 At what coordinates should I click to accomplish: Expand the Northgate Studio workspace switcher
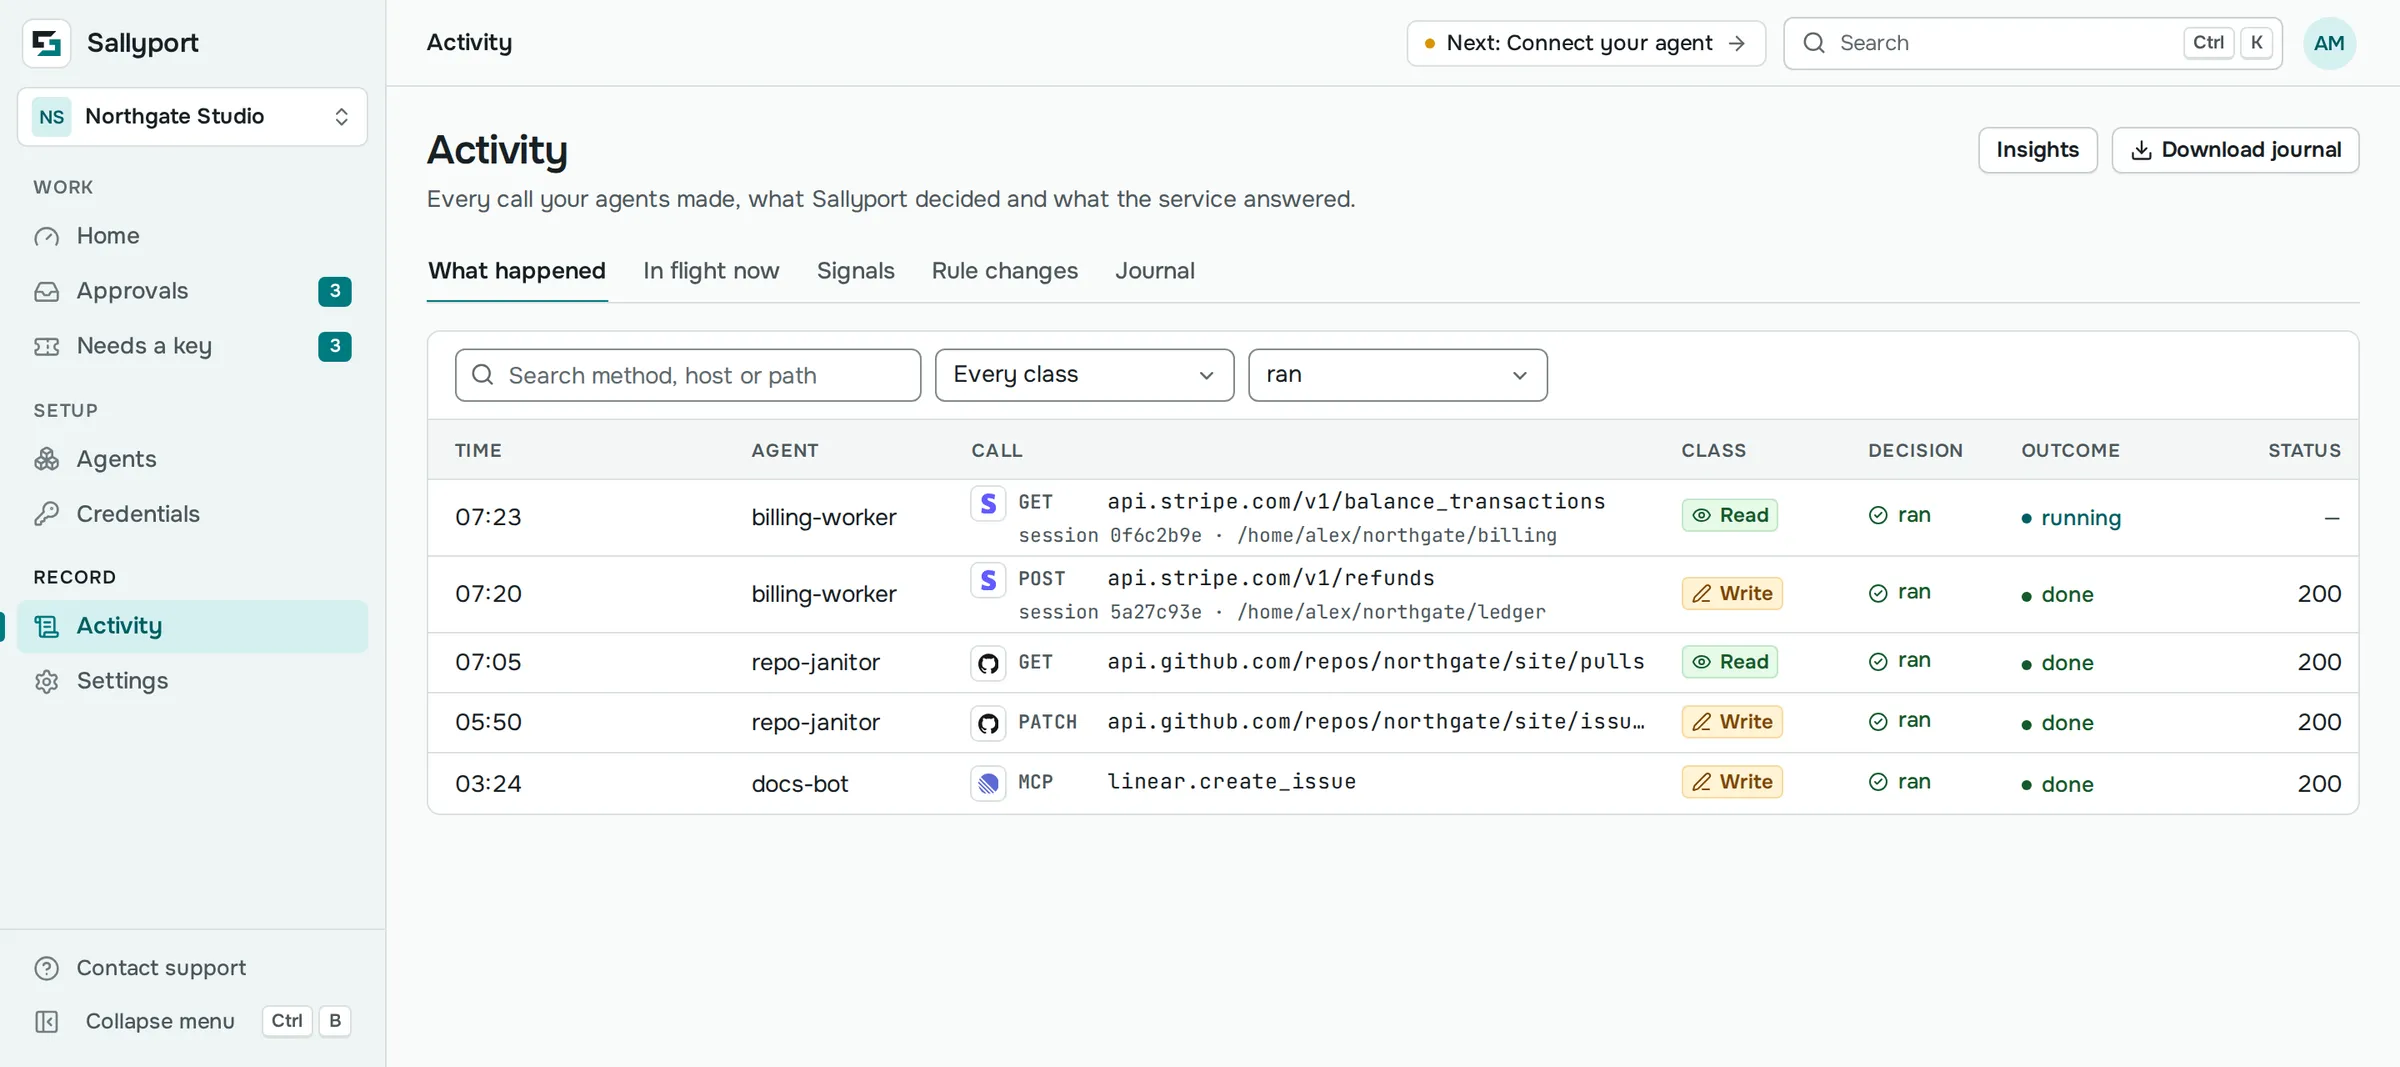(192, 117)
